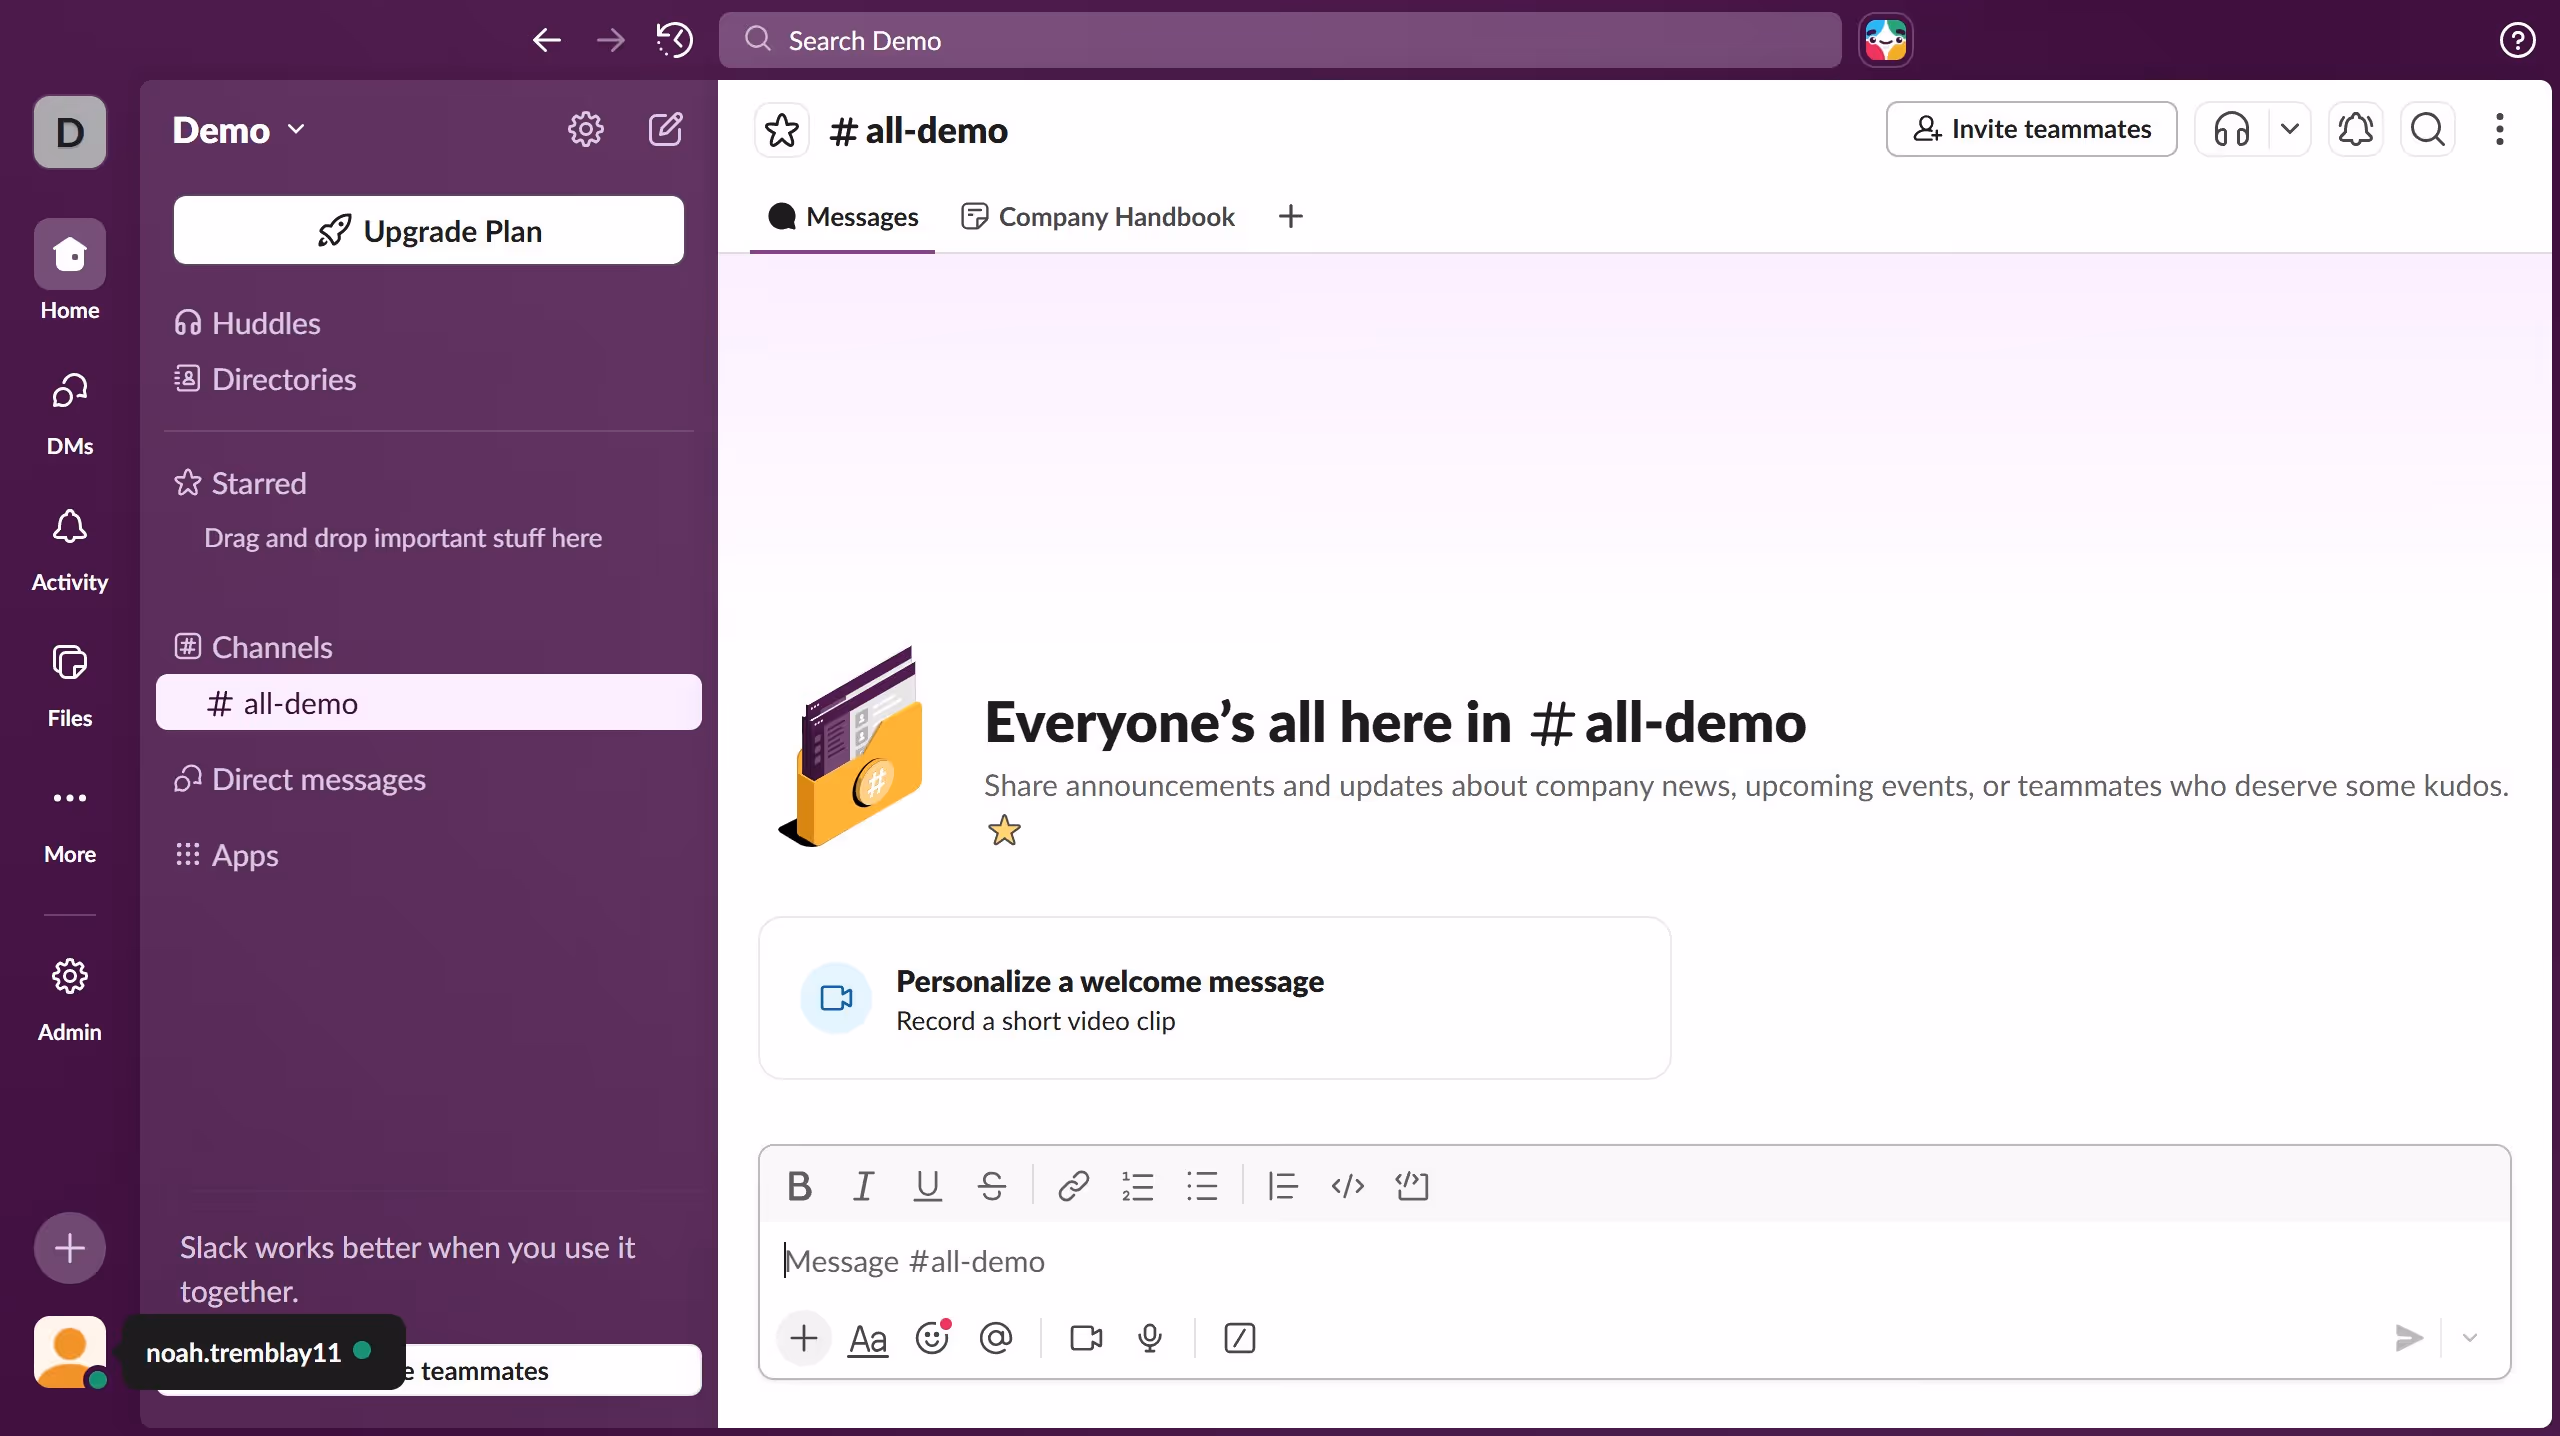
Task: Click the Upgrade Plan button
Action: coord(429,230)
